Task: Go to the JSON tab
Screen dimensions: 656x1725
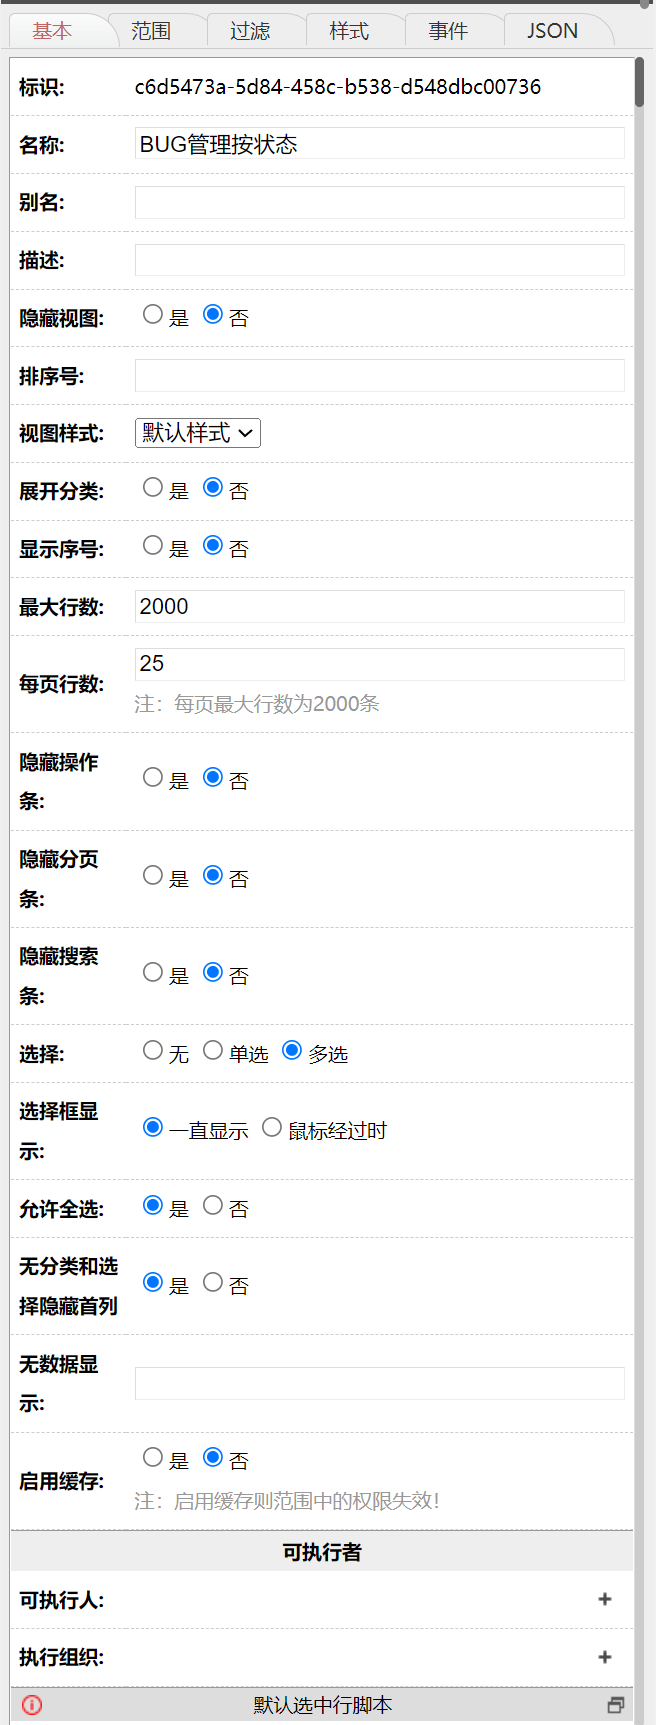Action: (552, 31)
